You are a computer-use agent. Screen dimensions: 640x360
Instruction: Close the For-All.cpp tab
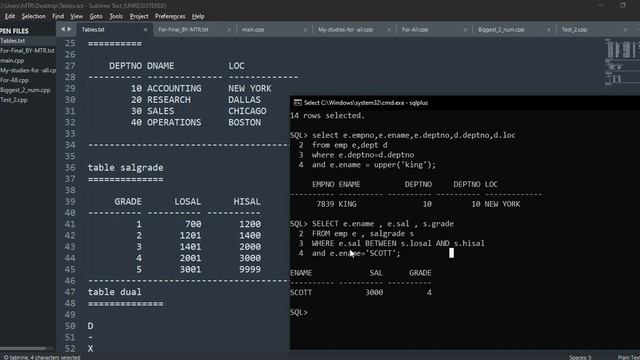465,30
